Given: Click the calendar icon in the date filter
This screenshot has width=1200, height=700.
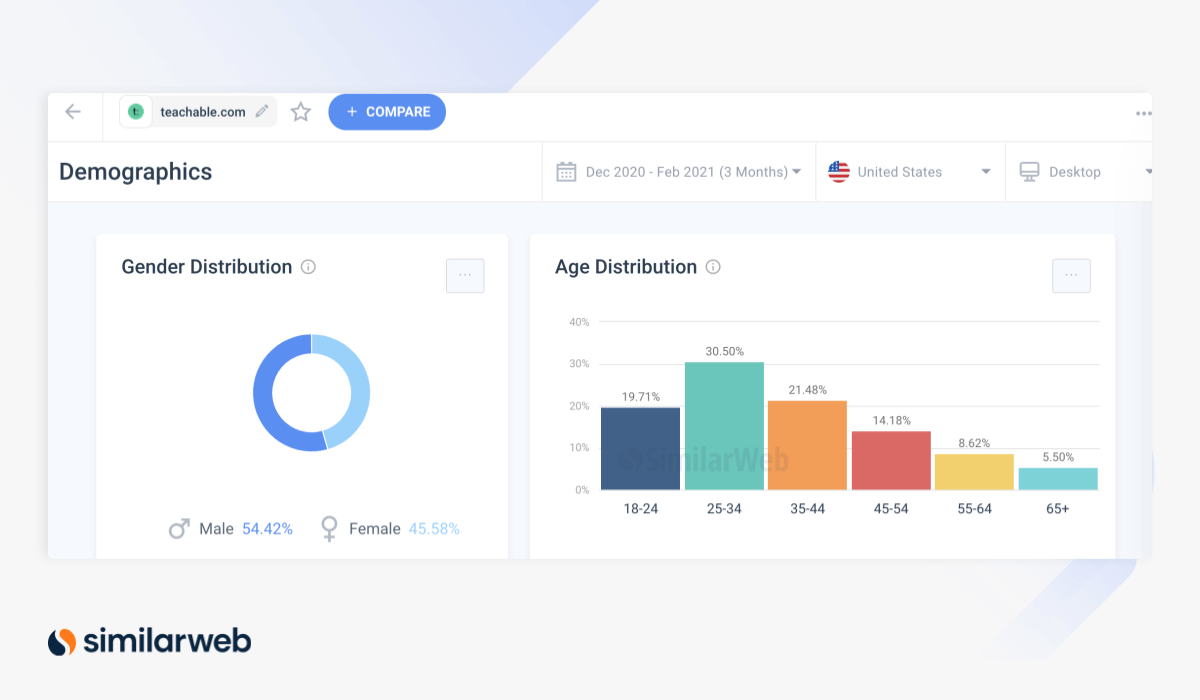Looking at the screenshot, I should pyautogui.click(x=566, y=171).
